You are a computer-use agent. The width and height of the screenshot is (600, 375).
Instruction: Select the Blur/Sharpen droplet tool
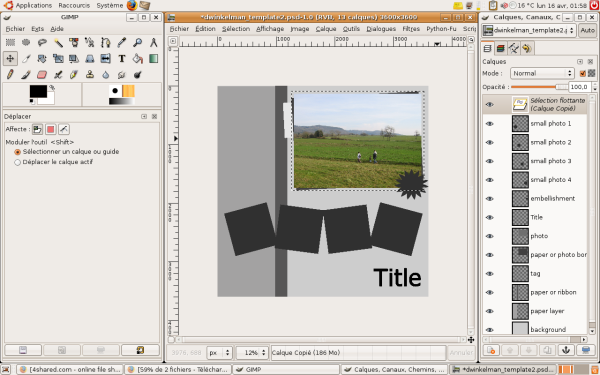106,74
